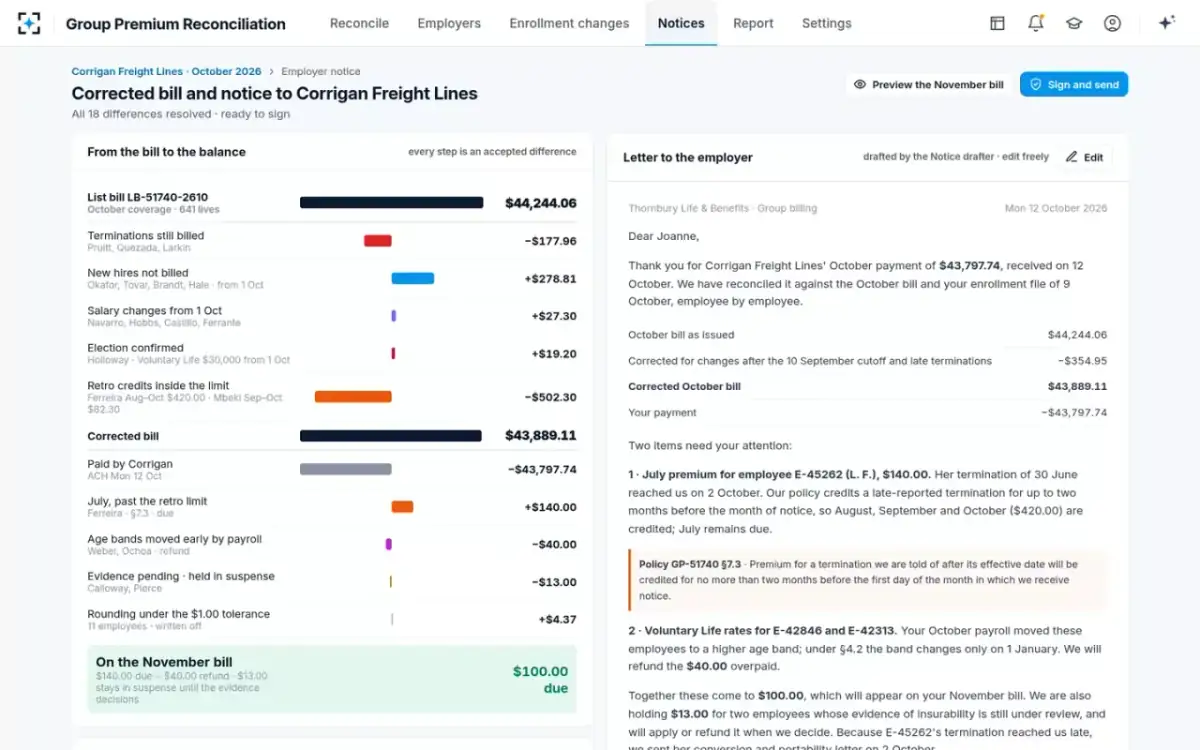Viewport: 1200px width, 750px height.
Task: Select the "Terminations still billed" row label
Action: point(146,236)
